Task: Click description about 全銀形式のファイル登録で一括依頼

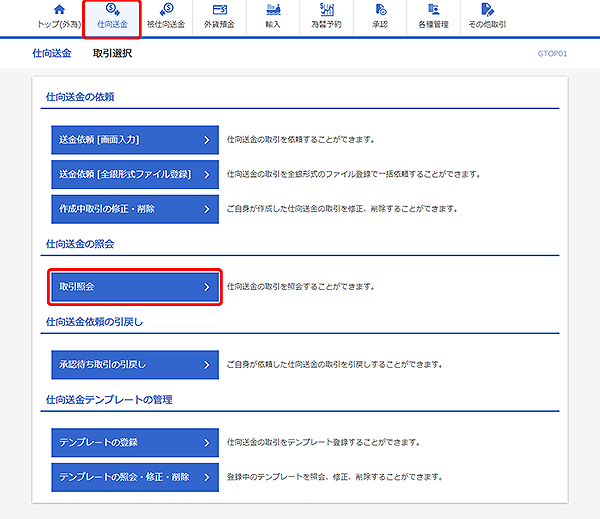Action: [x=353, y=175]
